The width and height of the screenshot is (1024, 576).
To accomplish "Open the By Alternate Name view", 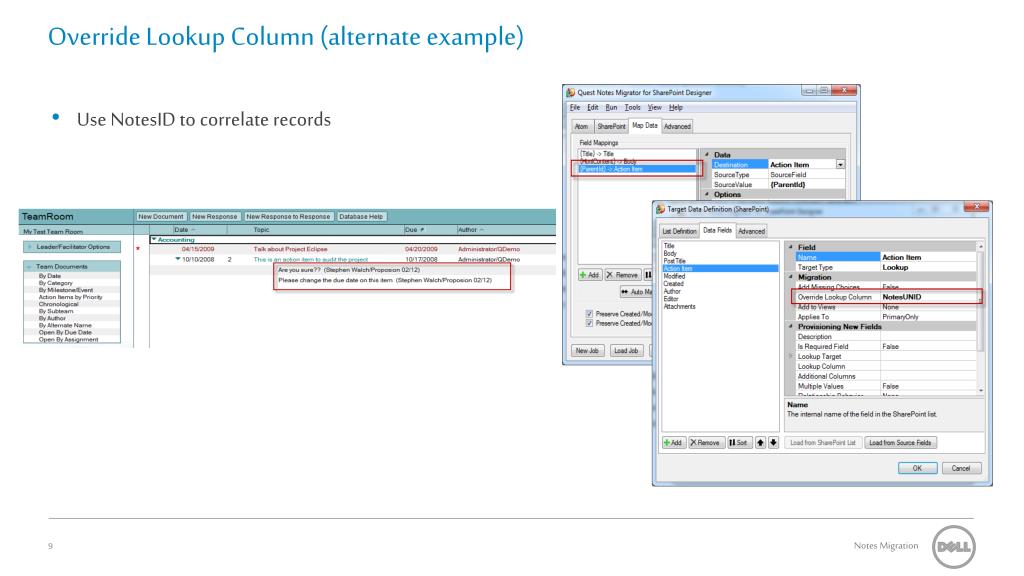I will coord(65,325).
